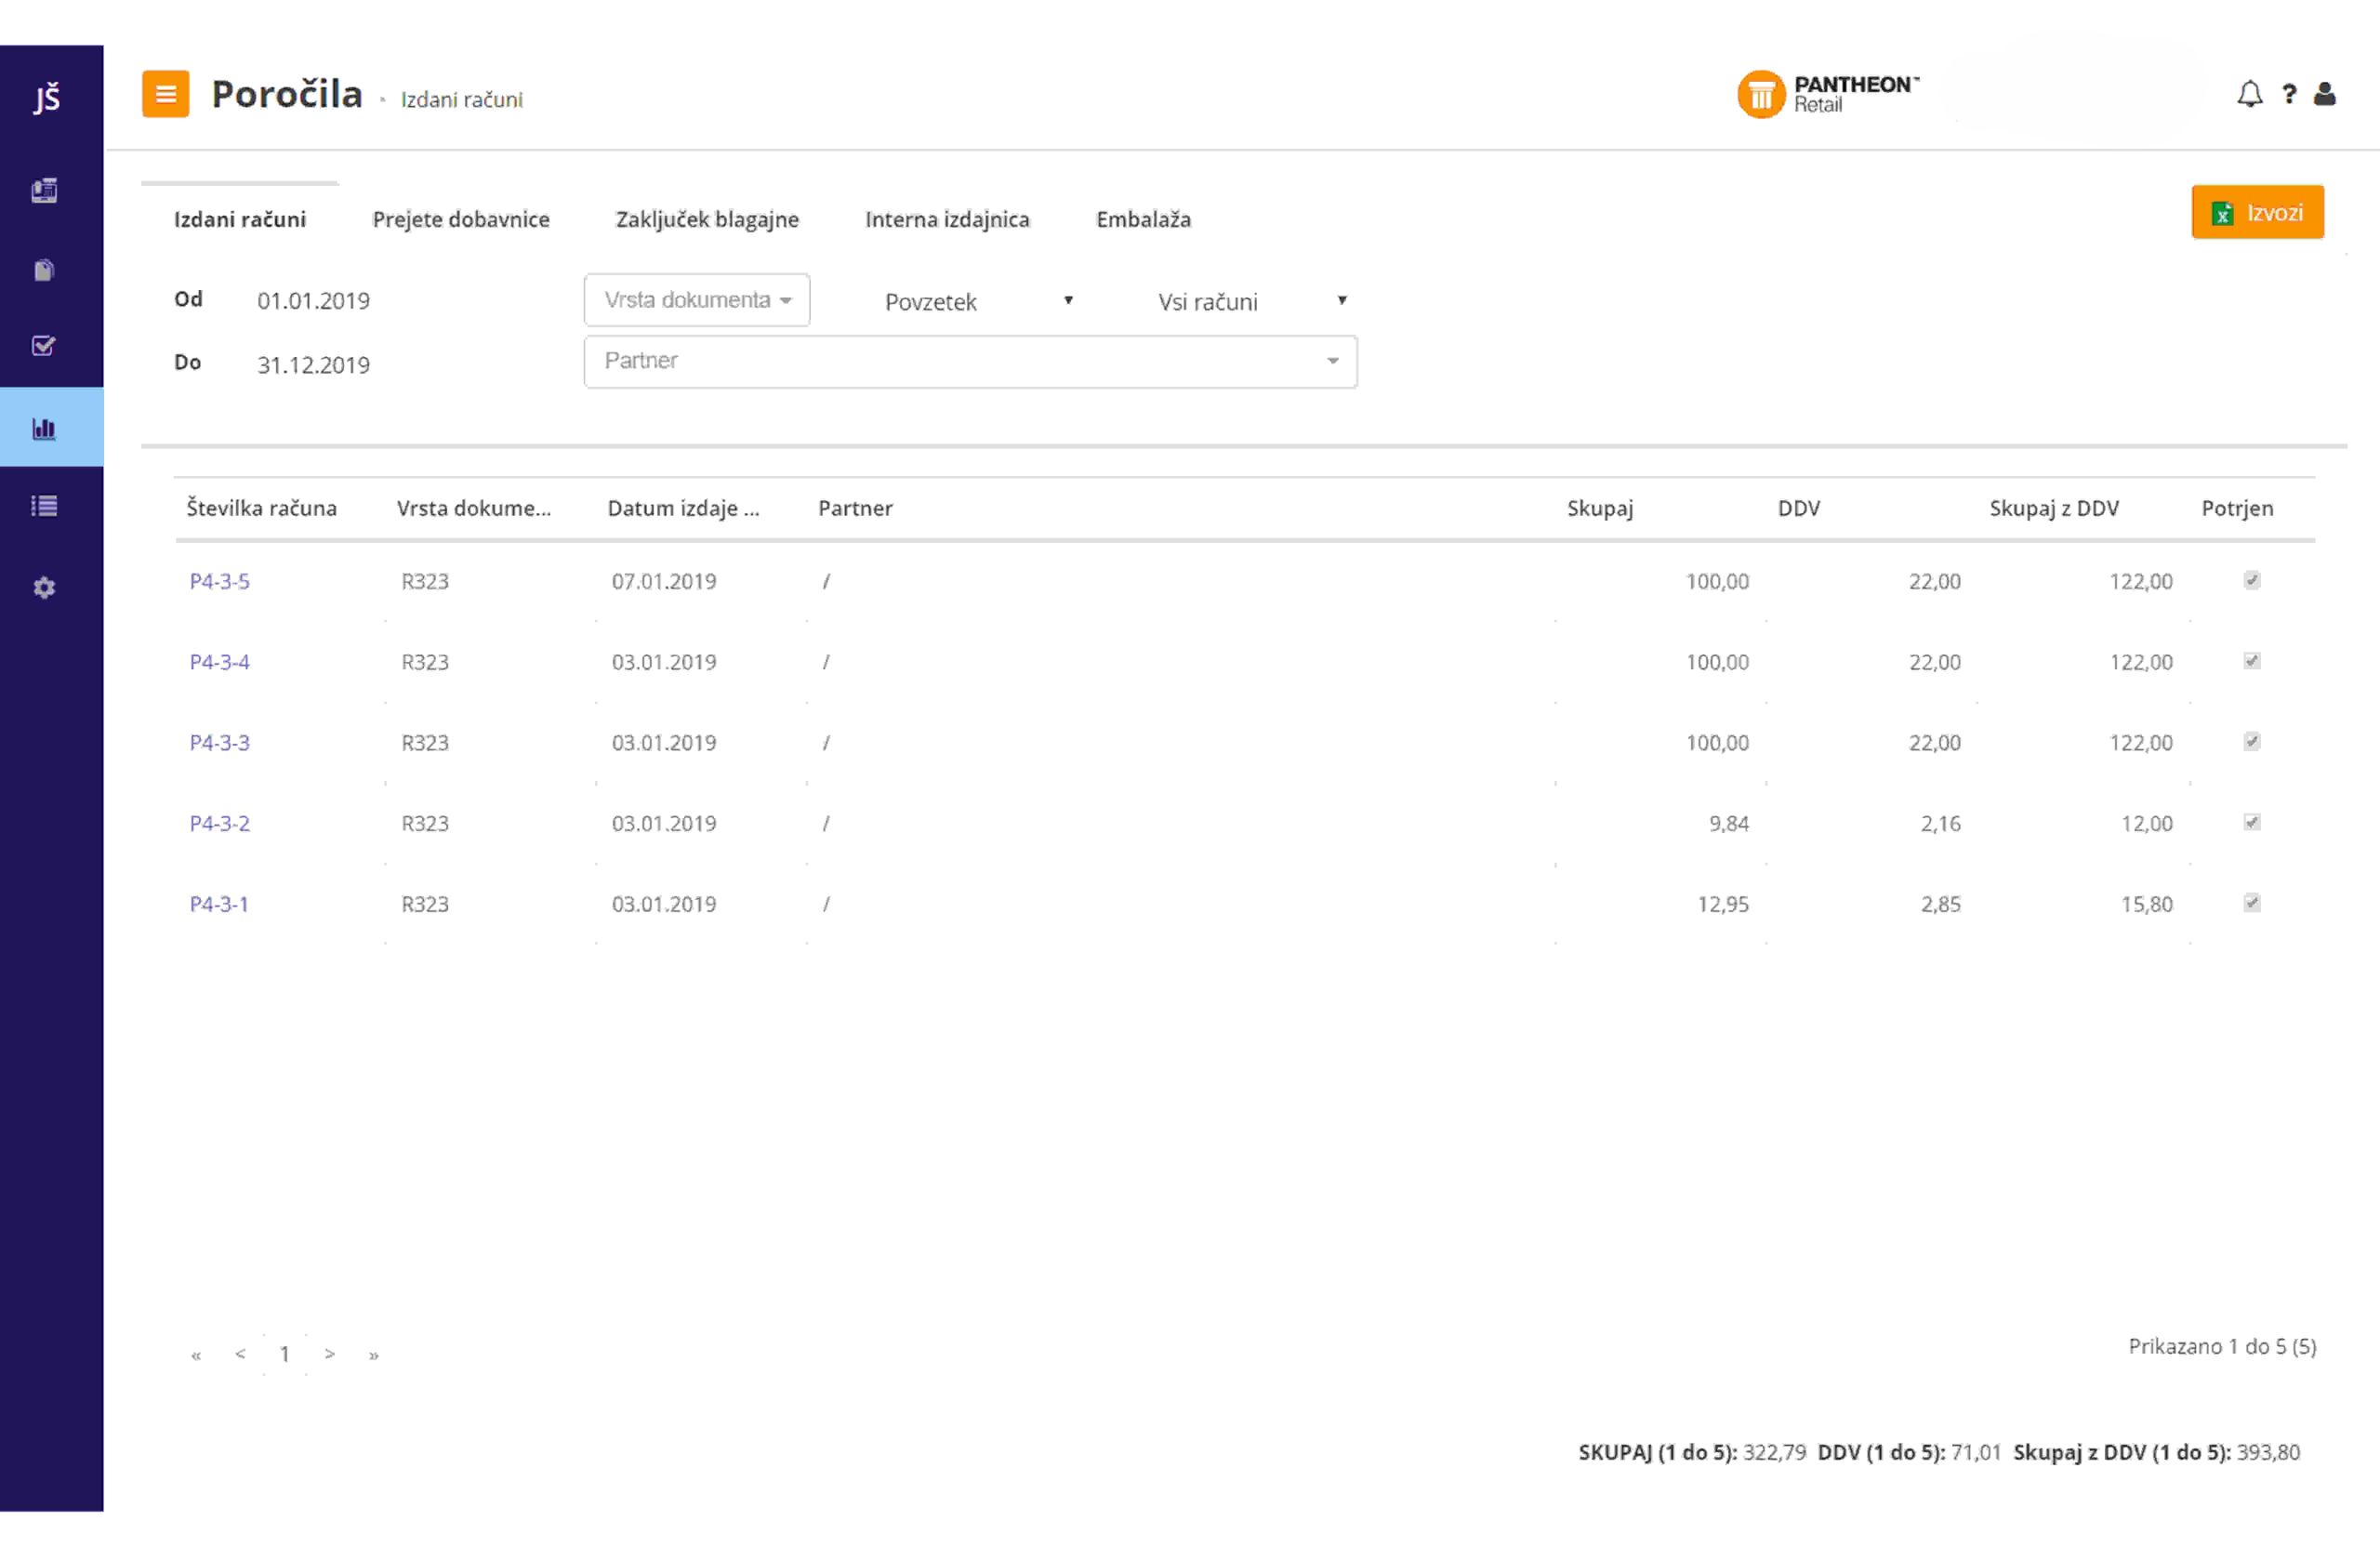Open invoice link P4-3-4

[x=219, y=662]
